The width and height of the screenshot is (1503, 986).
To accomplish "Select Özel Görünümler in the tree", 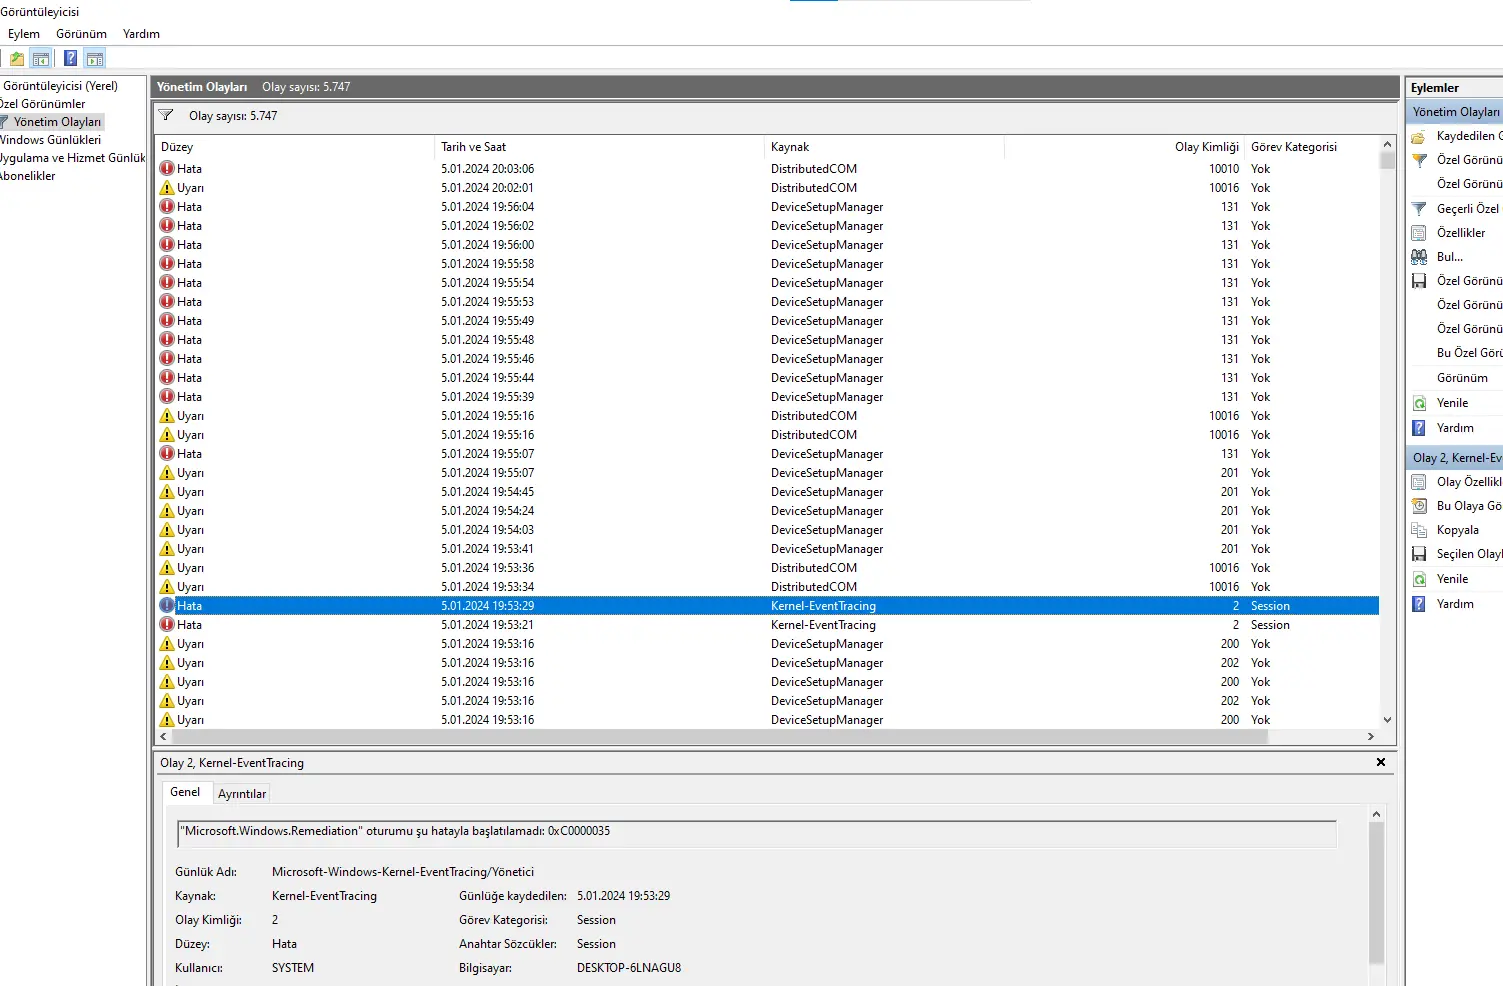I will (43, 104).
